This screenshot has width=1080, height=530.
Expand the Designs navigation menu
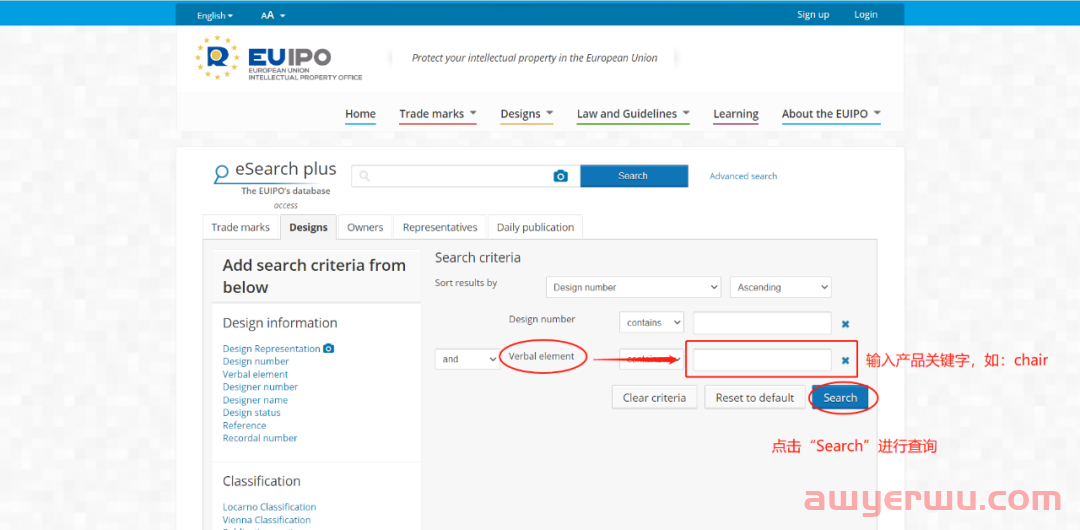[x=527, y=114]
